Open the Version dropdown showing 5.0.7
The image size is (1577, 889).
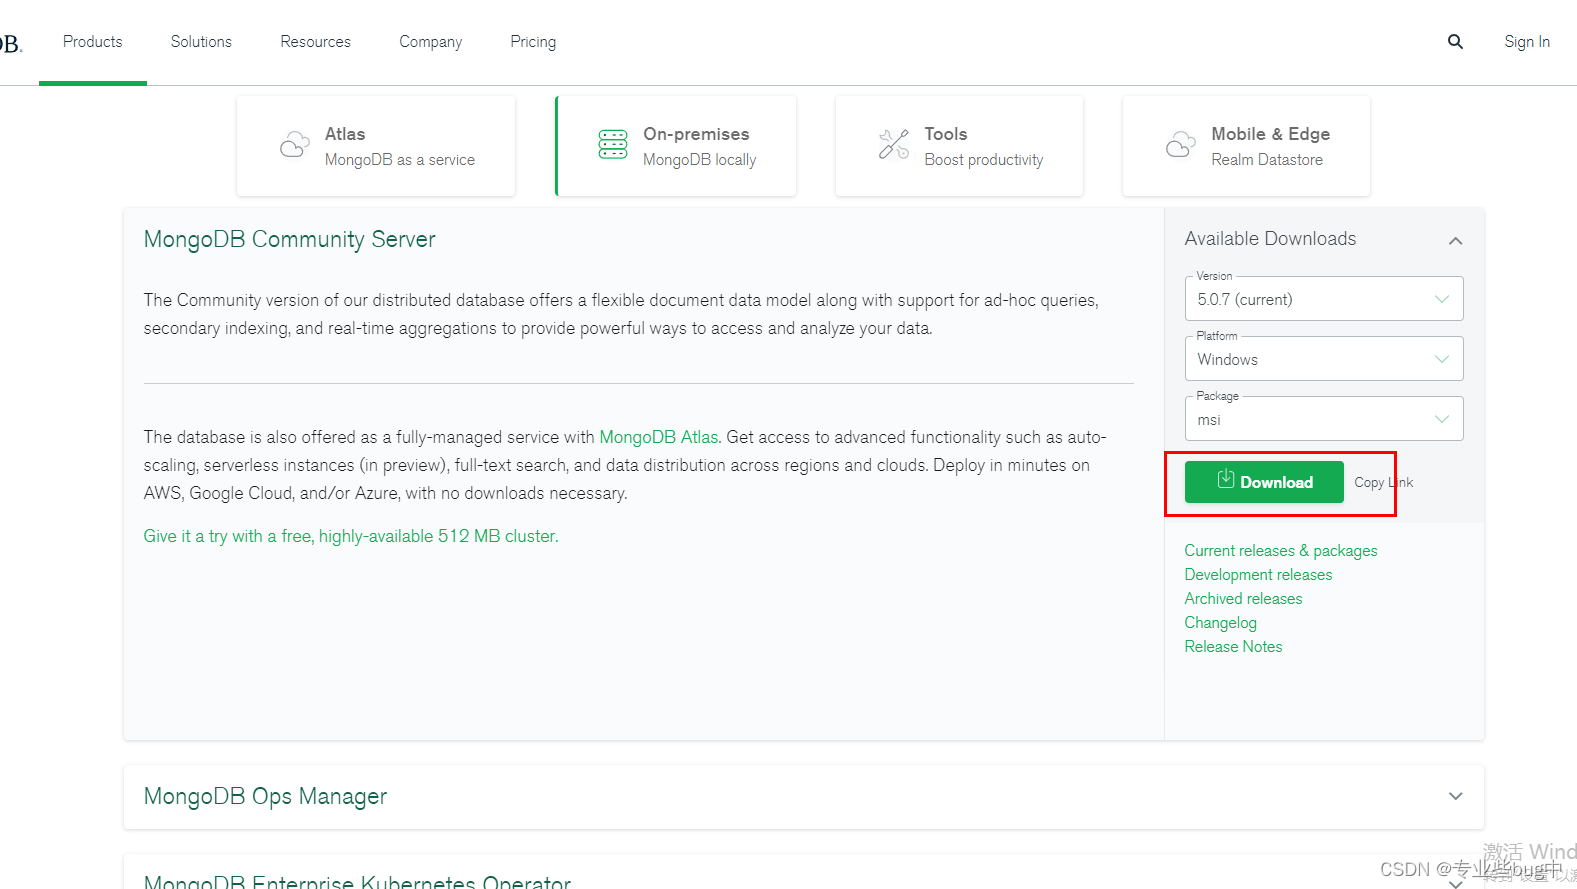pyautogui.click(x=1324, y=299)
